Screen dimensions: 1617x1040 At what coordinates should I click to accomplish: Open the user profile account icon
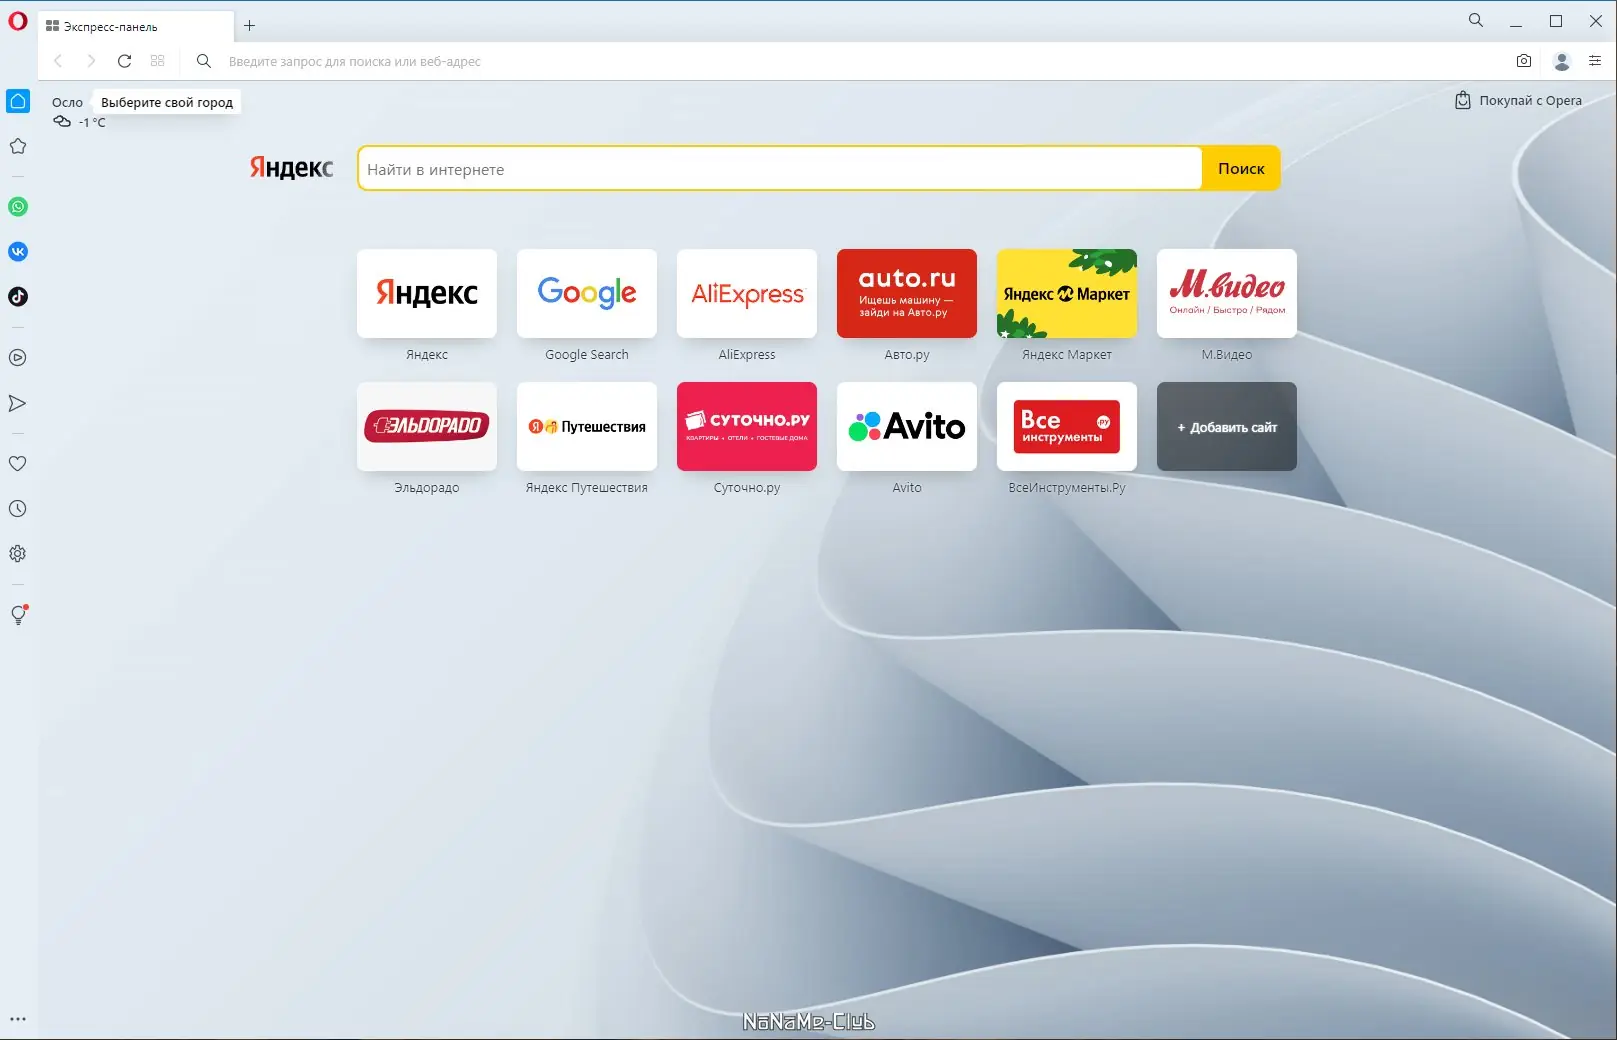(x=1562, y=61)
